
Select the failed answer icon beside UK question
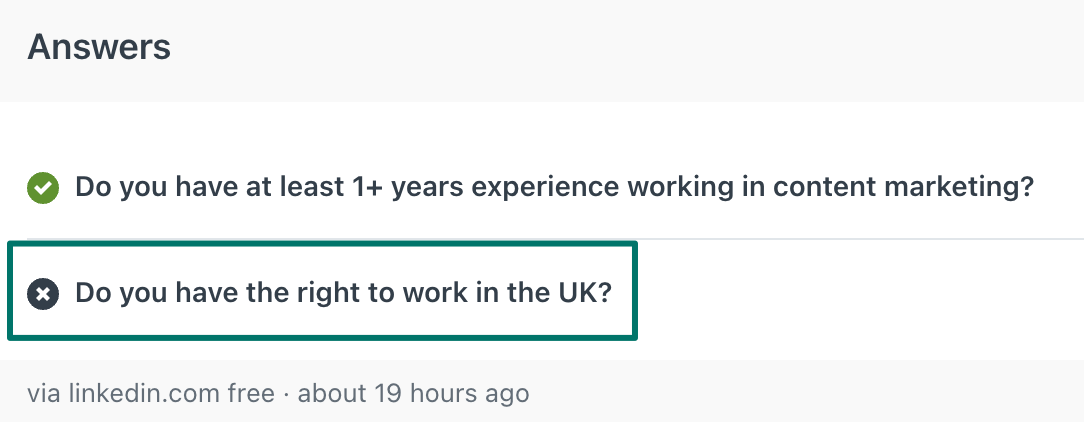(43, 294)
